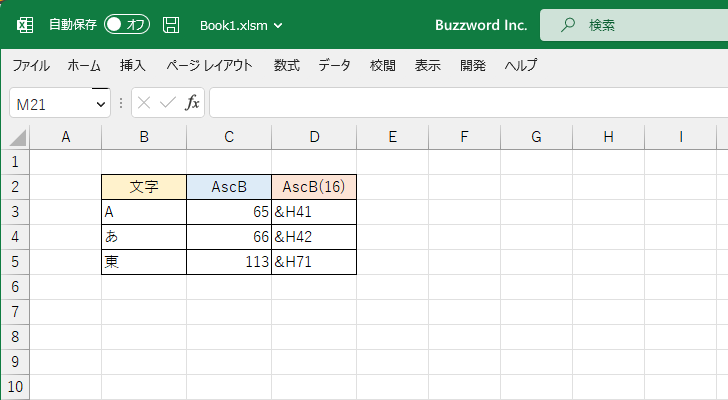Select column E header
The image size is (728, 400).
[393, 137]
